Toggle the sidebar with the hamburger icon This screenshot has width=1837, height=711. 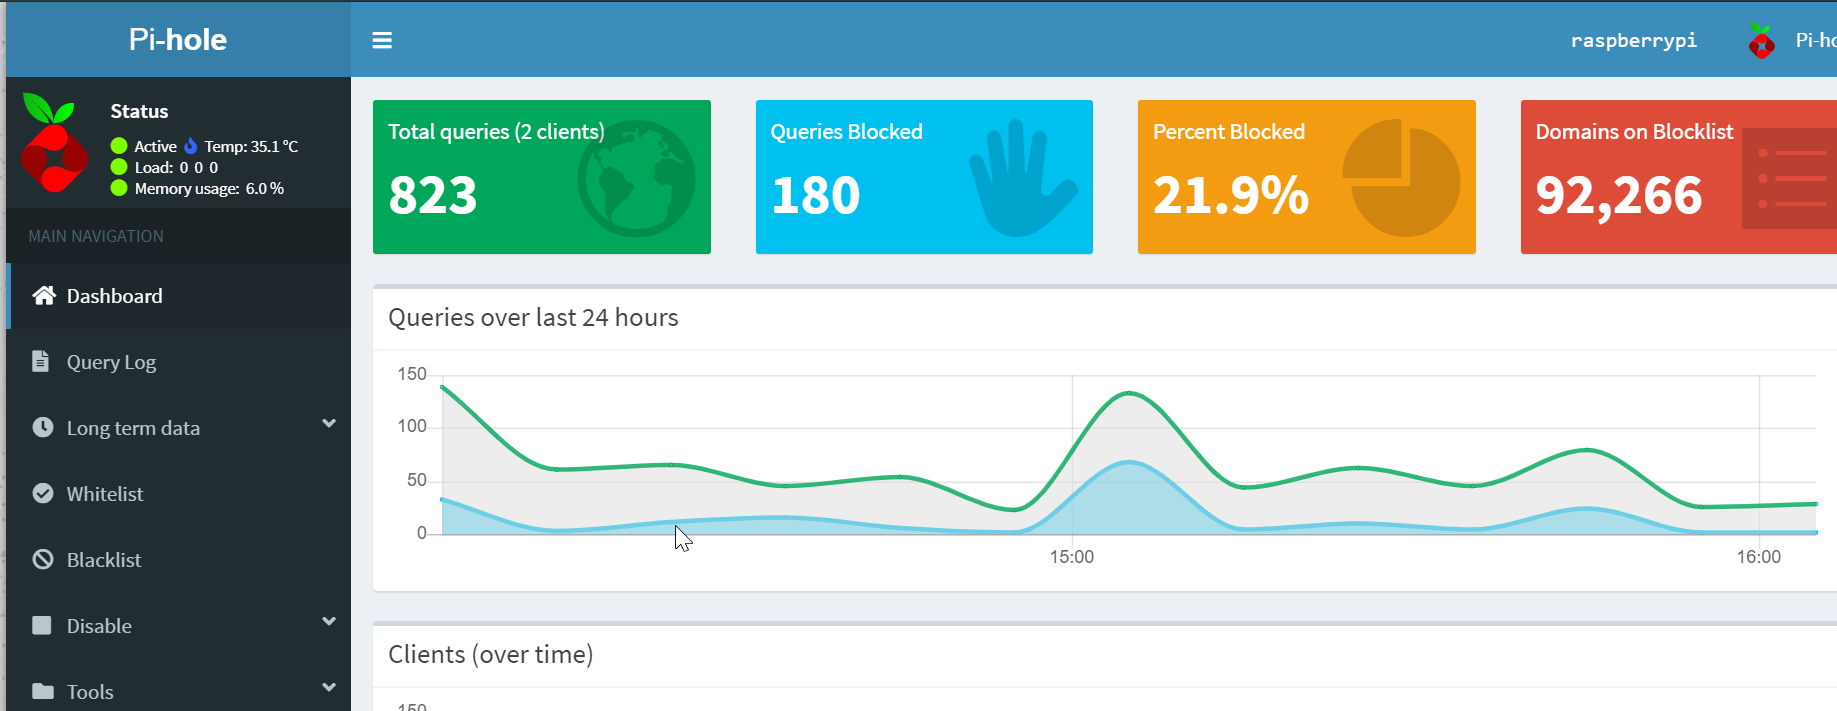pyautogui.click(x=382, y=41)
